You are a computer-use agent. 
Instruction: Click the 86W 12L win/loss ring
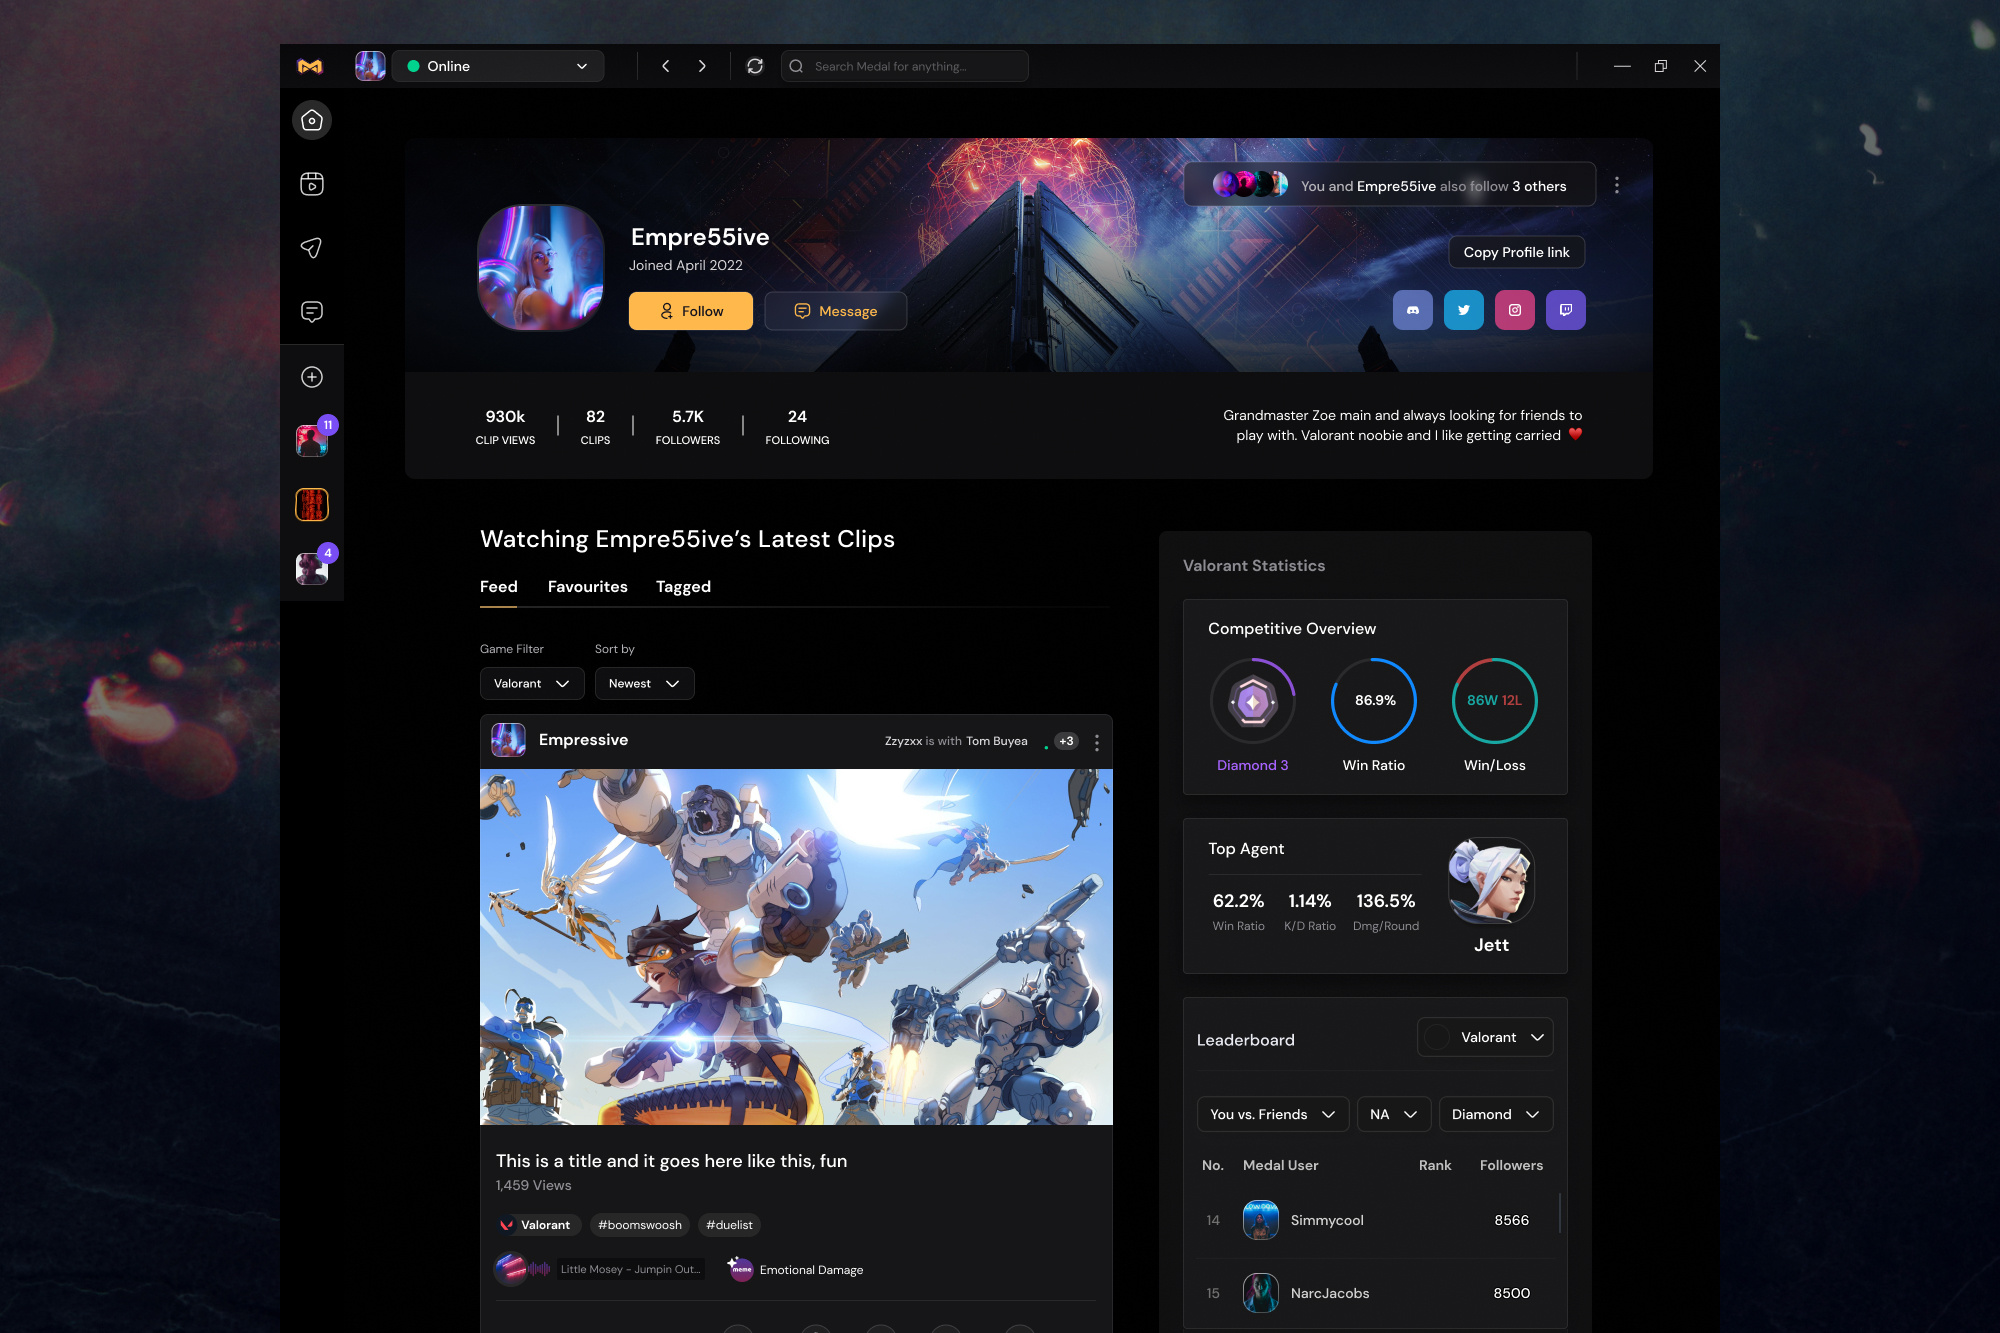1495,701
